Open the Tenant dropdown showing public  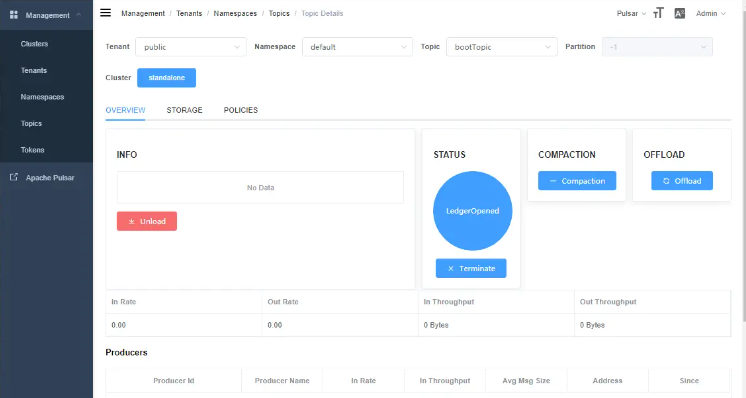tap(191, 47)
